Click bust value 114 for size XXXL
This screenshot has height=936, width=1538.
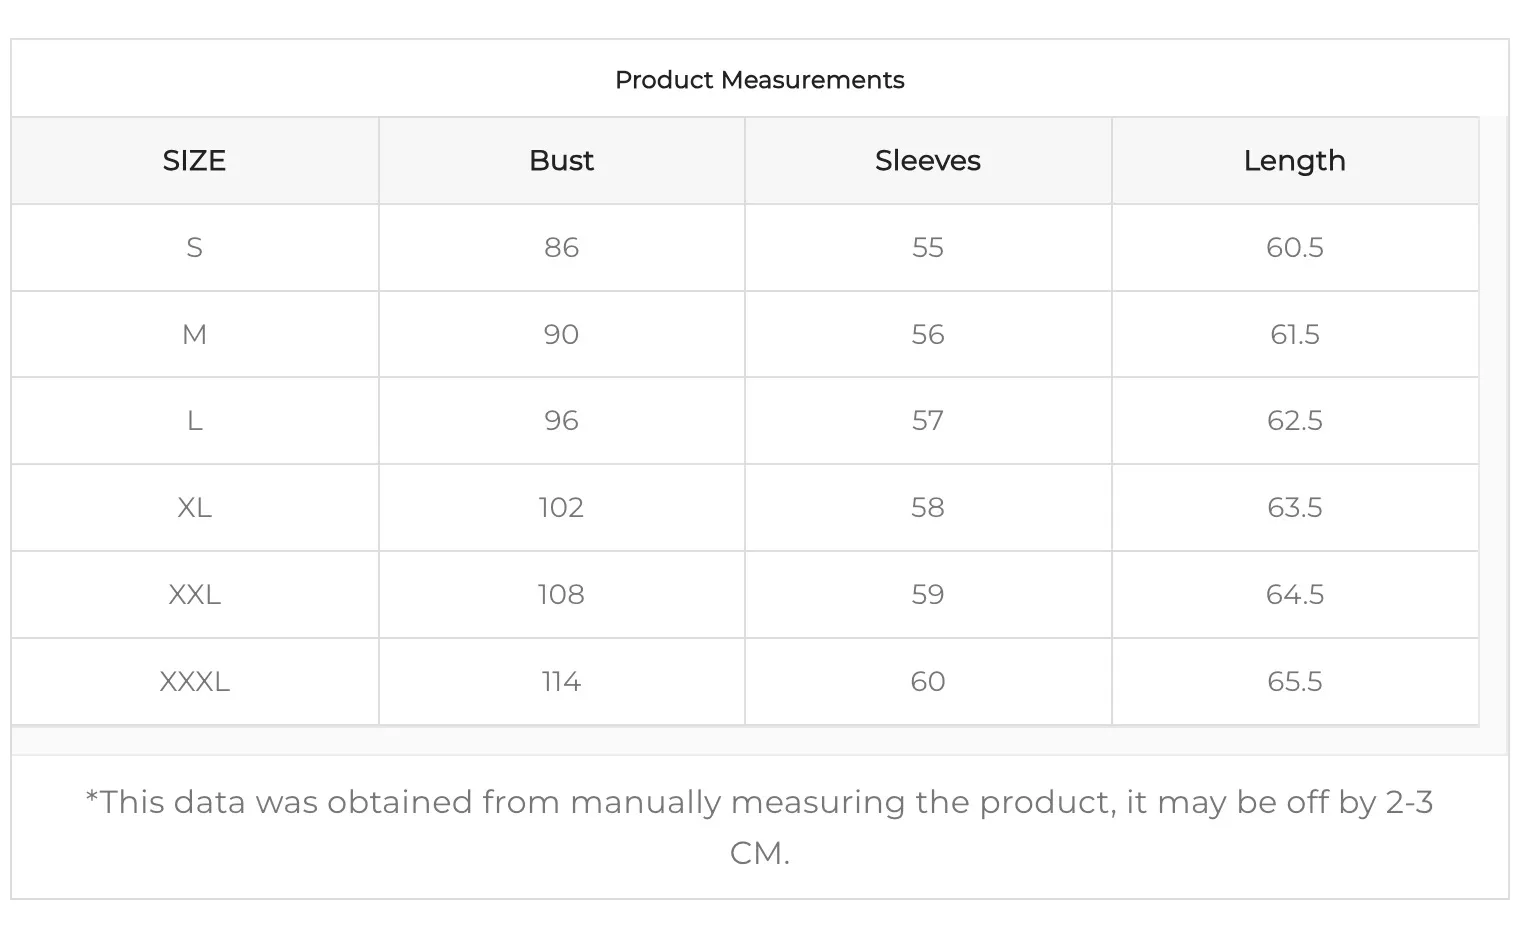561,682
